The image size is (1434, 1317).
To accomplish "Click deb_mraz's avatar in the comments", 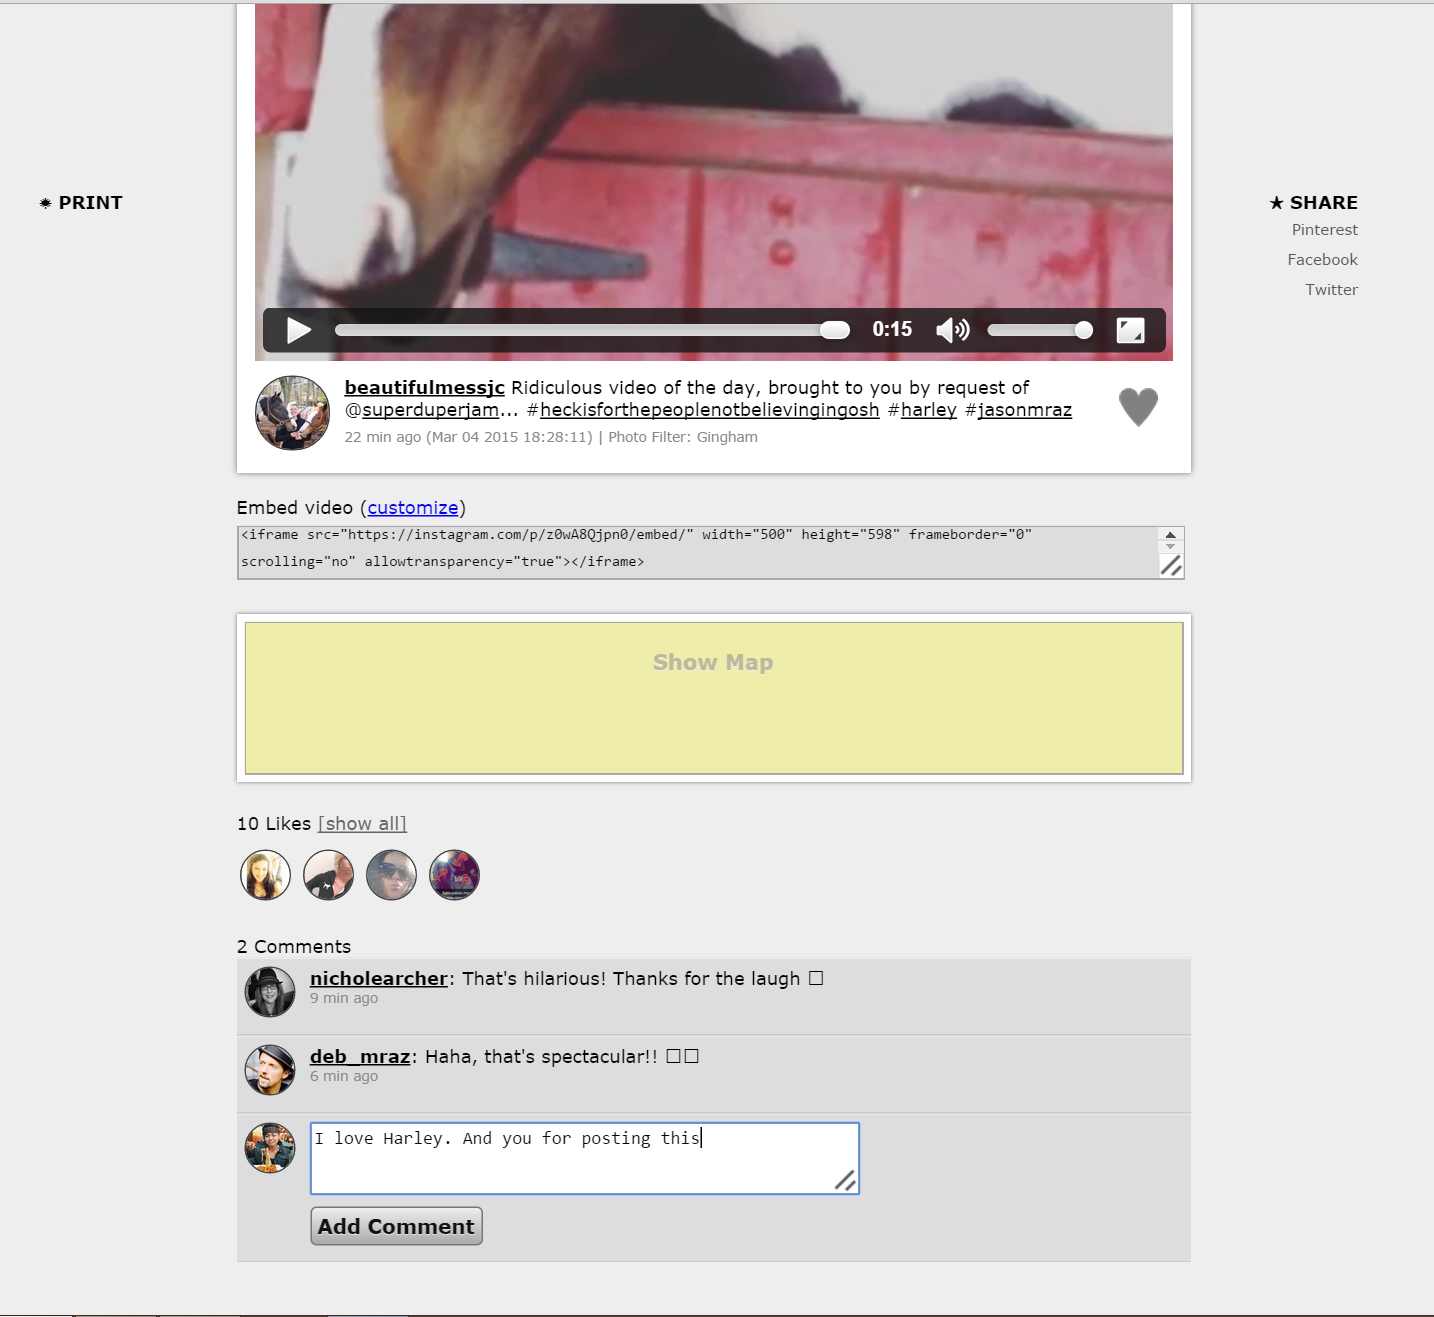I will (x=270, y=1069).
